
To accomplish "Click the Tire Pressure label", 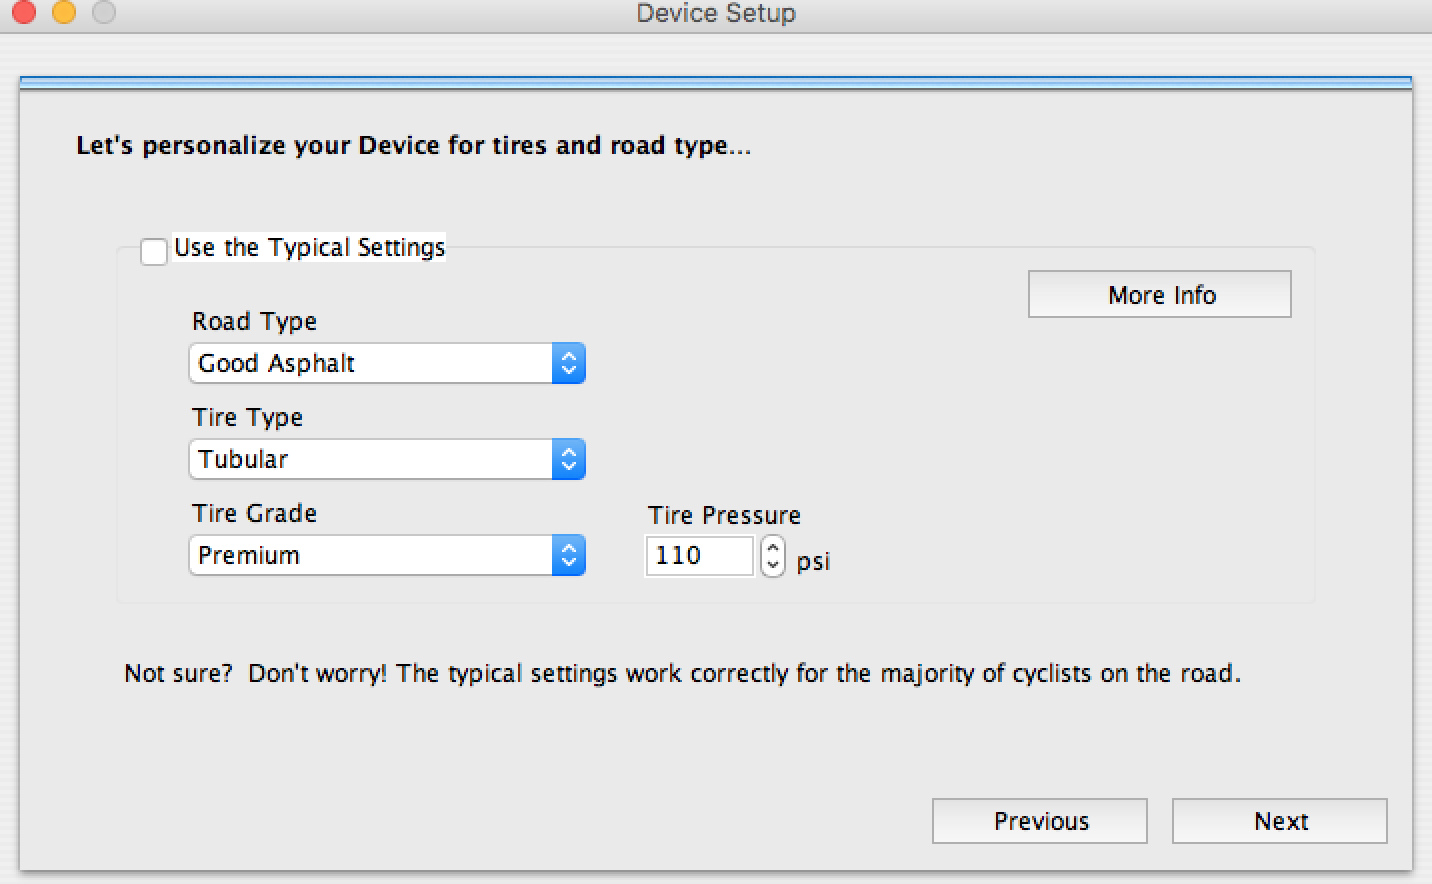I will point(724,515).
